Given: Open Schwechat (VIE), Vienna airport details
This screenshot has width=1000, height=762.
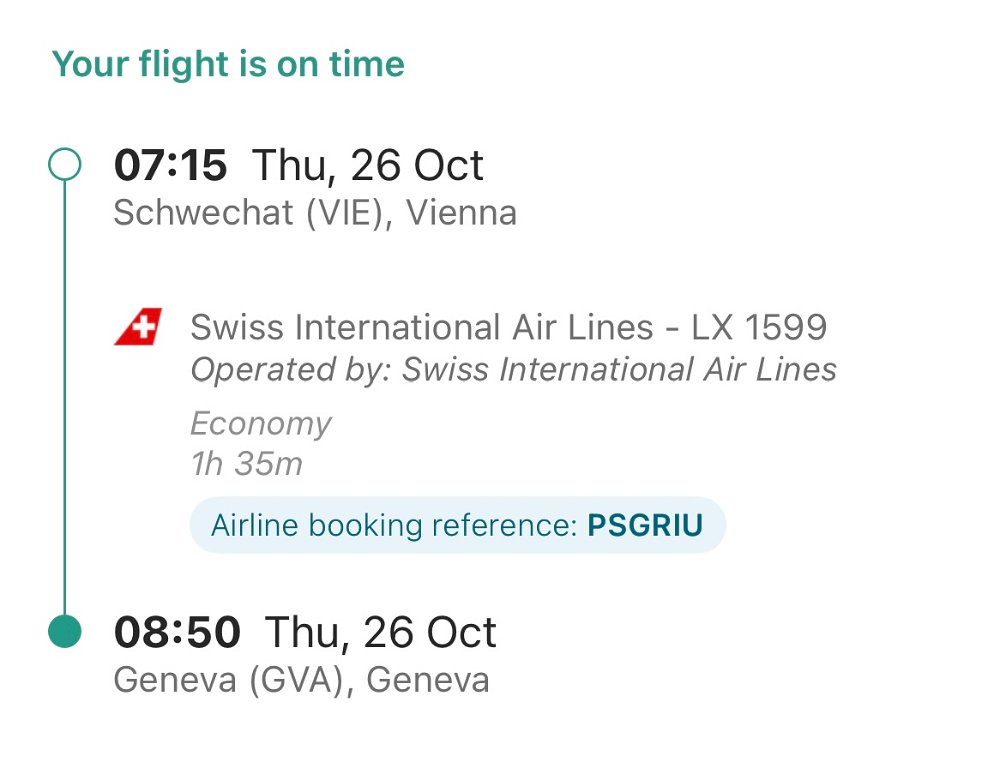Looking at the screenshot, I should click(315, 213).
